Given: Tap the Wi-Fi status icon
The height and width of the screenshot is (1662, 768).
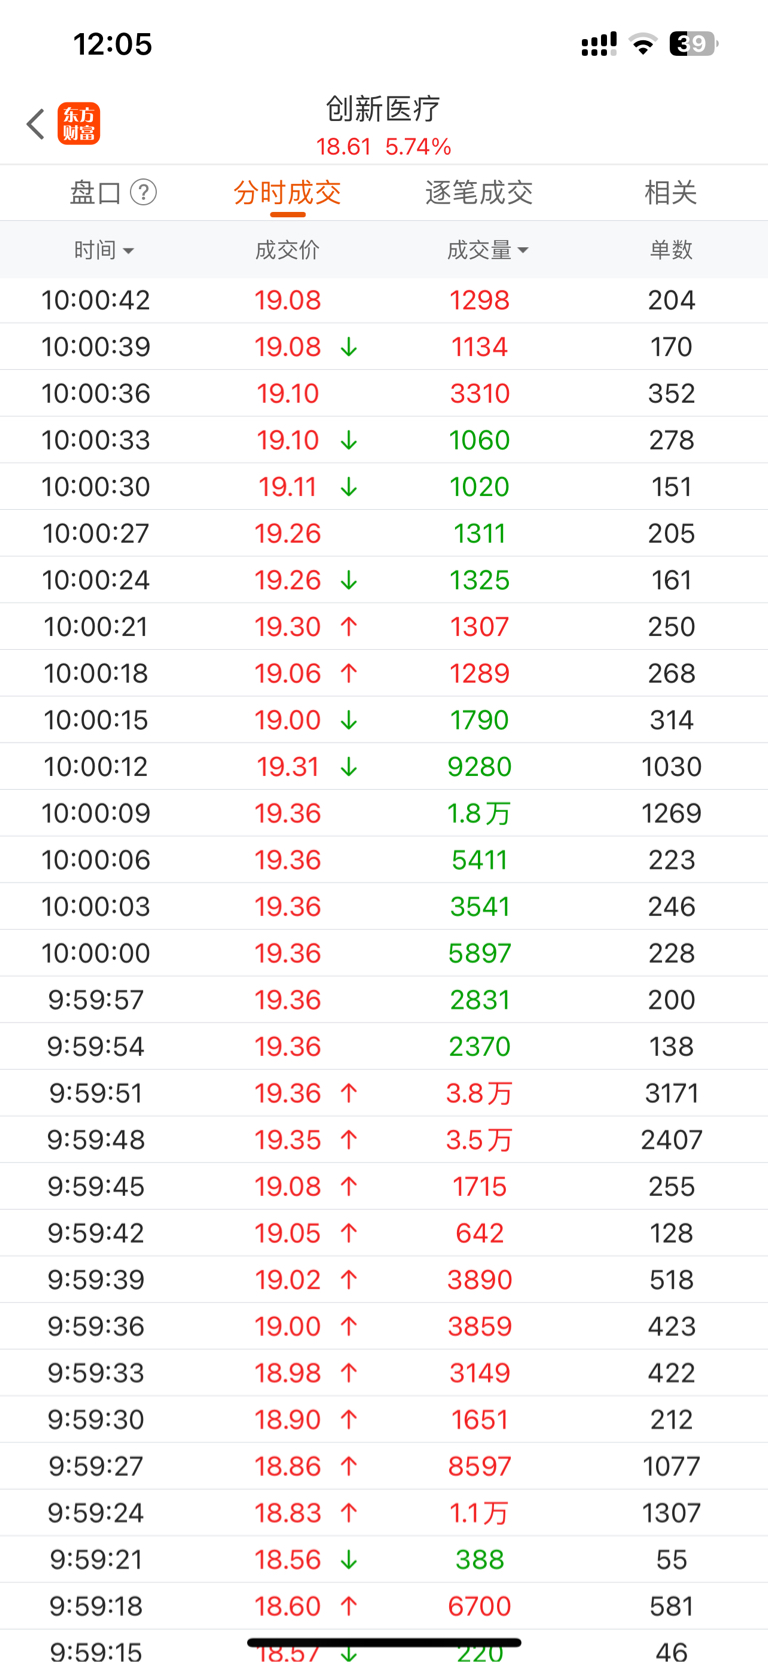Looking at the screenshot, I should point(644,44).
